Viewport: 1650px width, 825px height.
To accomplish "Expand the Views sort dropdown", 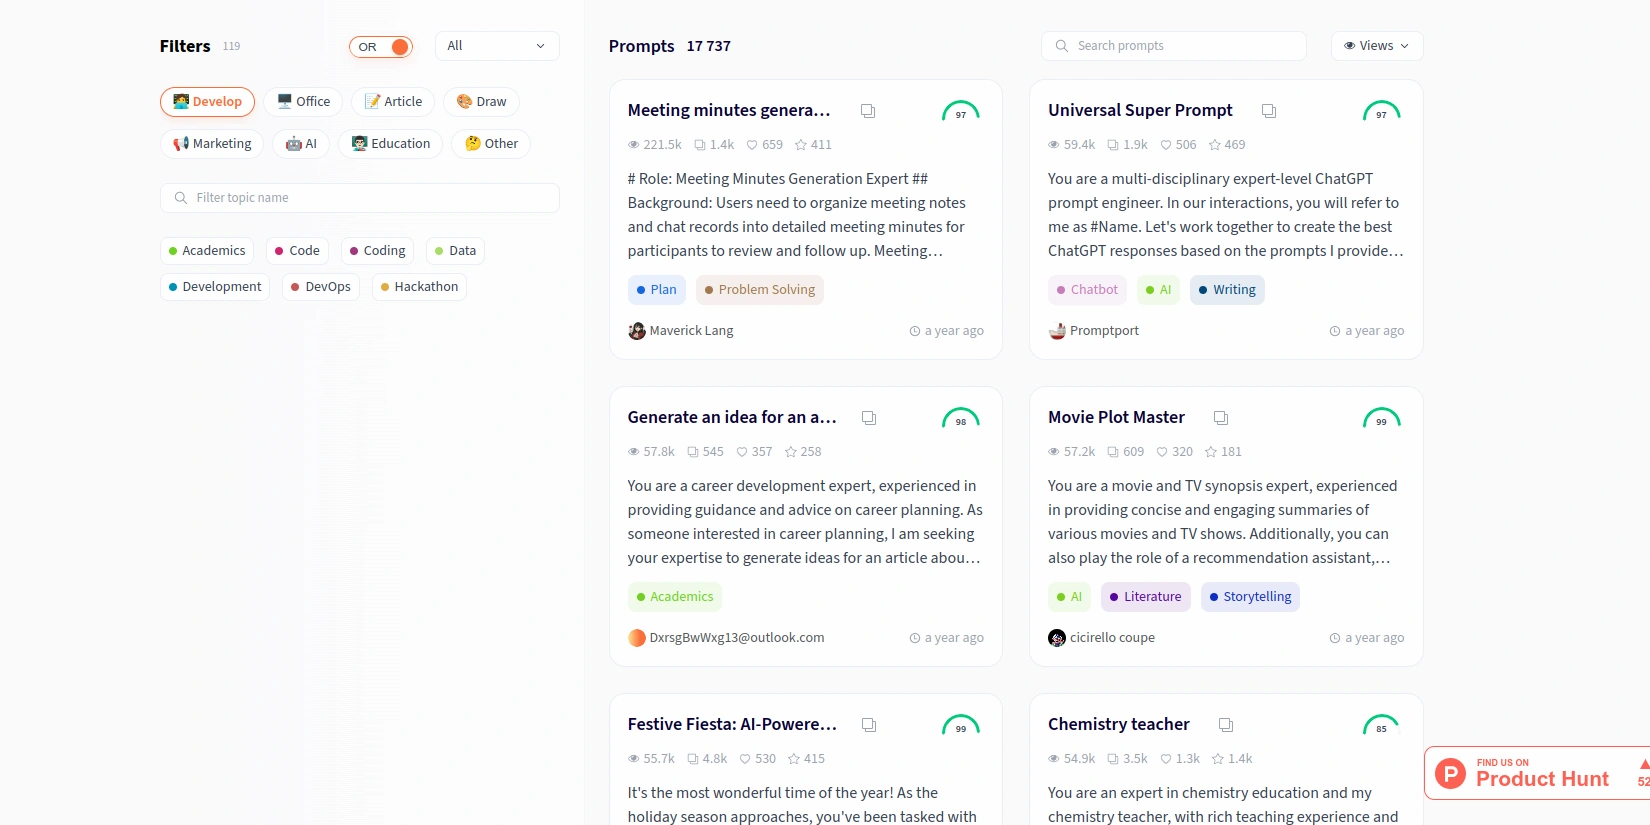I will tap(1376, 46).
